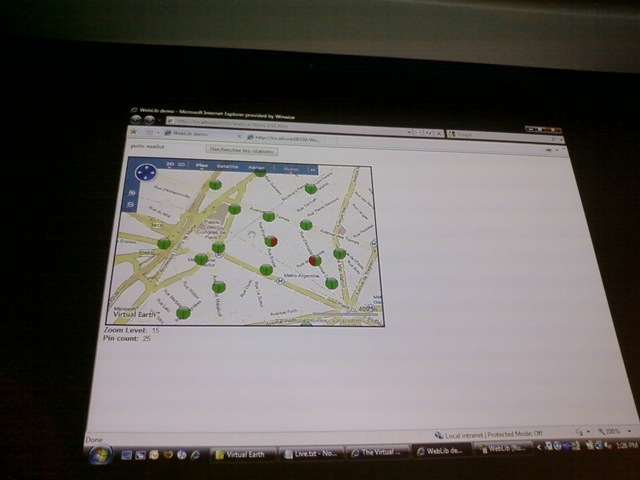Open the Favorites star icon
The width and height of the screenshot is (640, 480).
point(133,131)
